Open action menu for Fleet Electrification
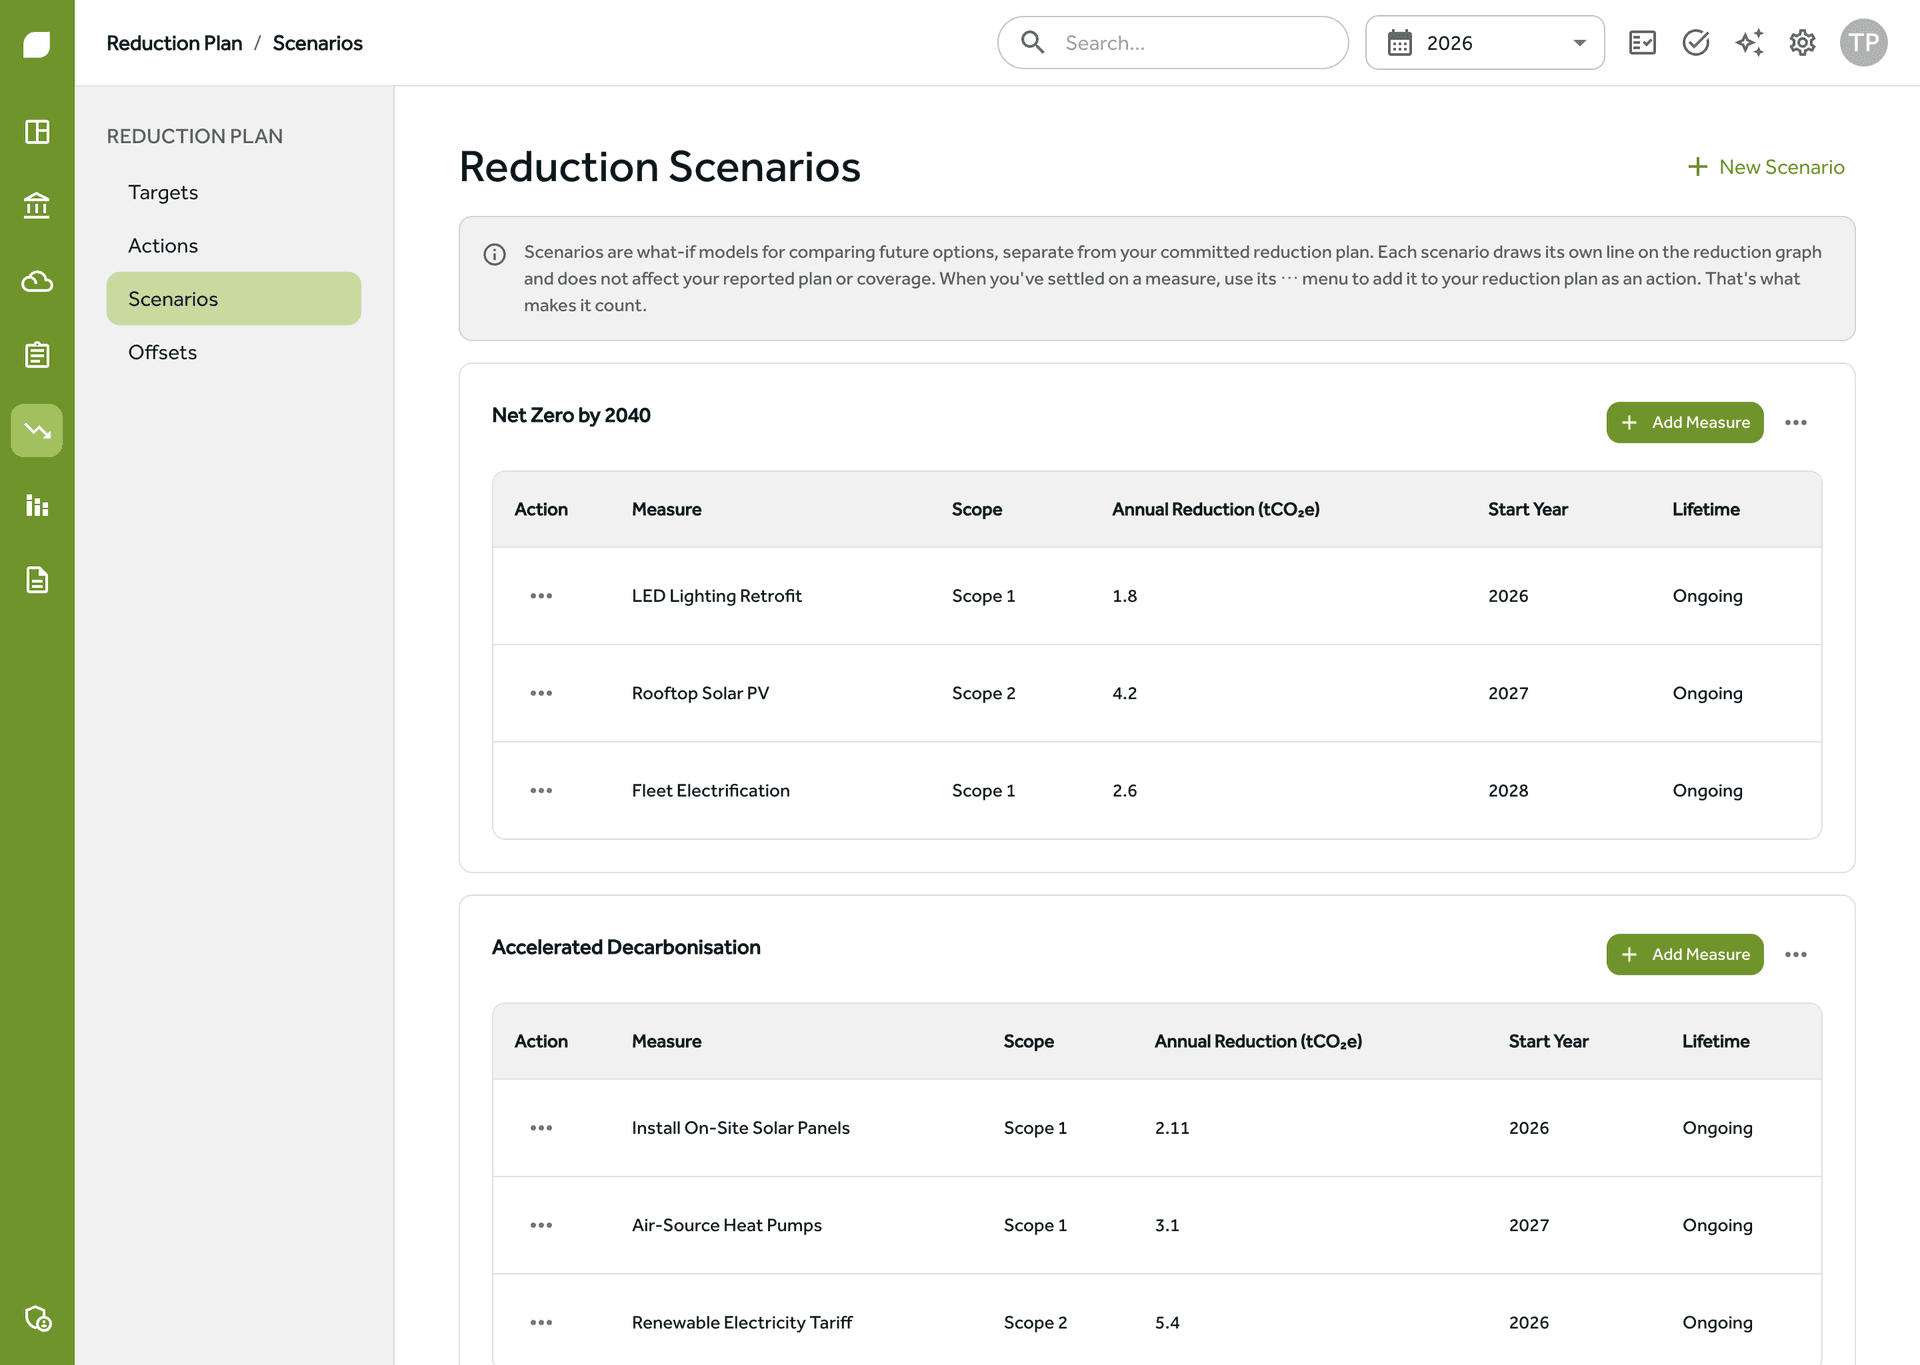Viewport: 1920px width, 1365px height. (541, 791)
